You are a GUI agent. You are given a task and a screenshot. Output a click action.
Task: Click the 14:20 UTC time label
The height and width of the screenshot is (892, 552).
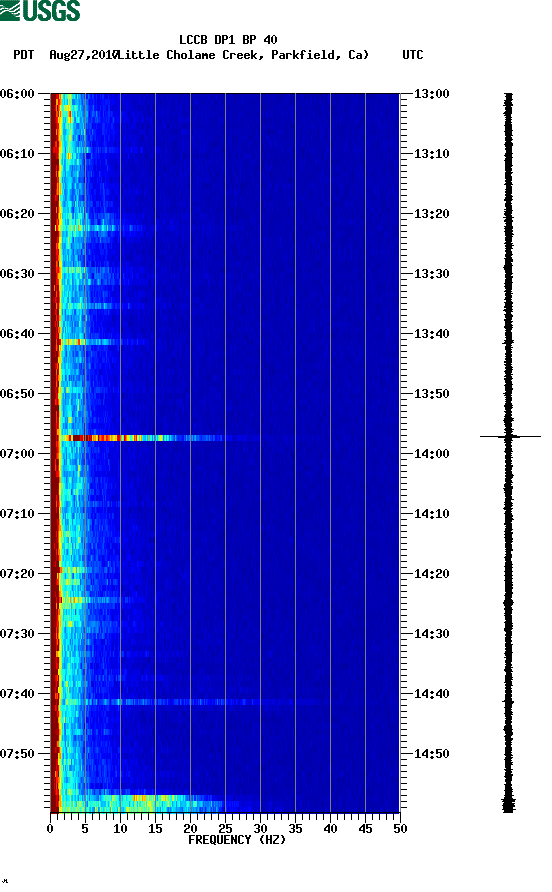click(x=431, y=573)
